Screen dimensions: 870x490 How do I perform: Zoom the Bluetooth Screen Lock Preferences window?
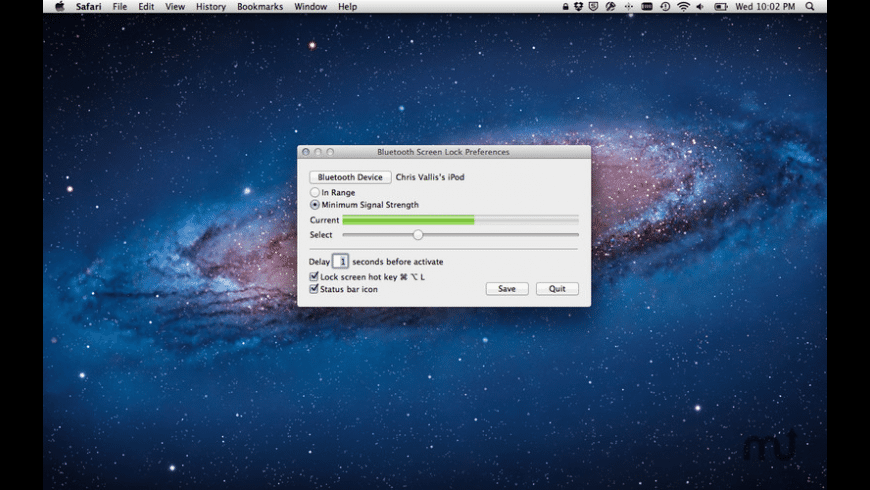tap(330, 151)
